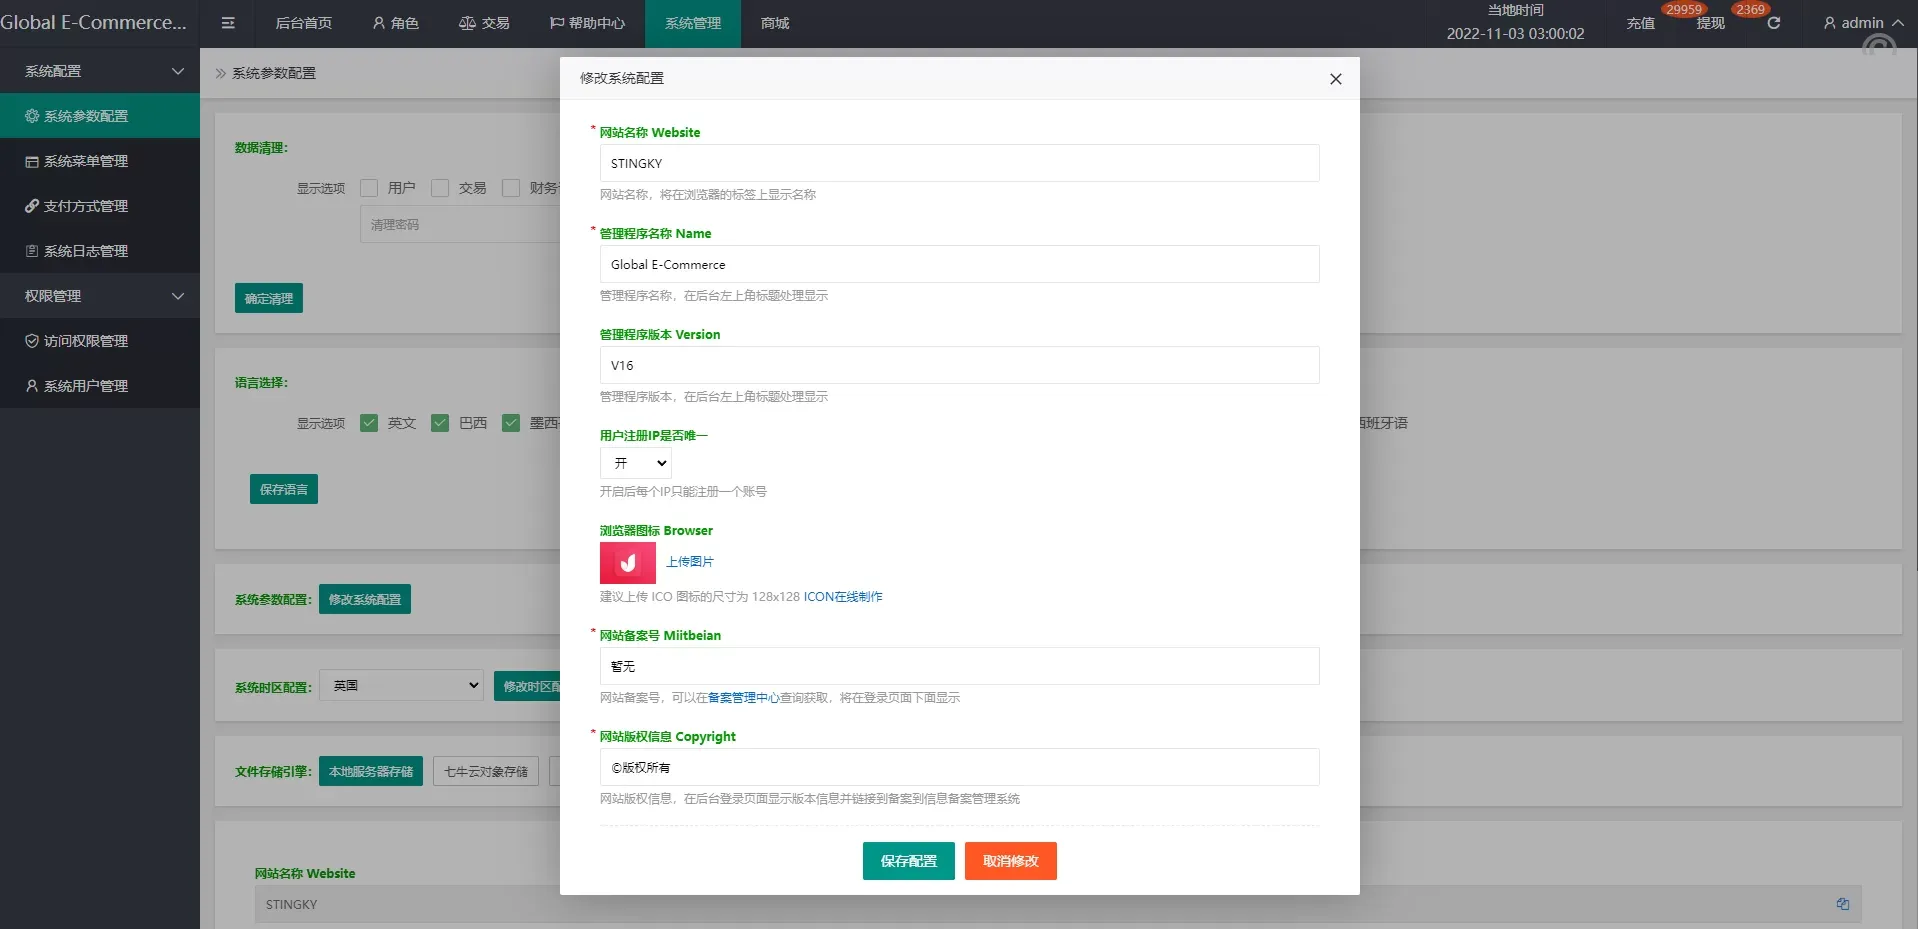Switch to the 帮助中心 top tab
The width and height of the screenshot is (1918, 929).
[x=587, y=23]
